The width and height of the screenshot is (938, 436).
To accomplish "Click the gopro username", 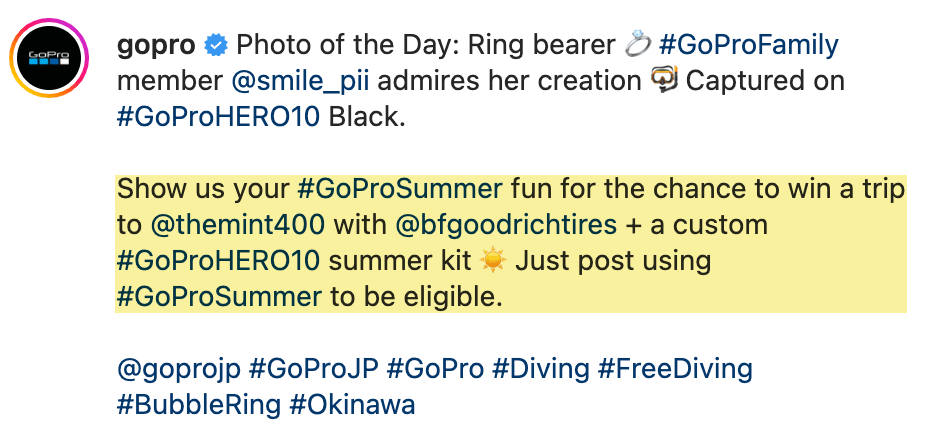I will (156, 45).
